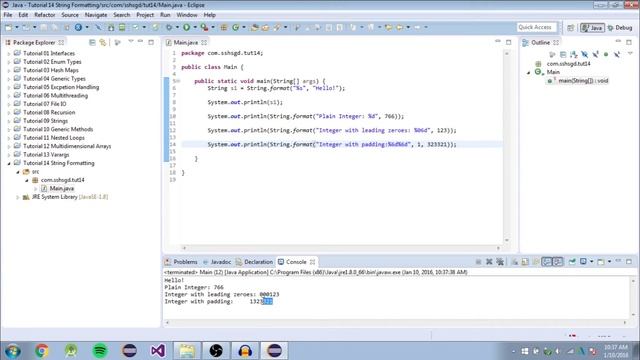Image resolution: width=640 pixels, height=360 pixels.
Task: Expand JRE System Library node
Action: tap(18, 197)
